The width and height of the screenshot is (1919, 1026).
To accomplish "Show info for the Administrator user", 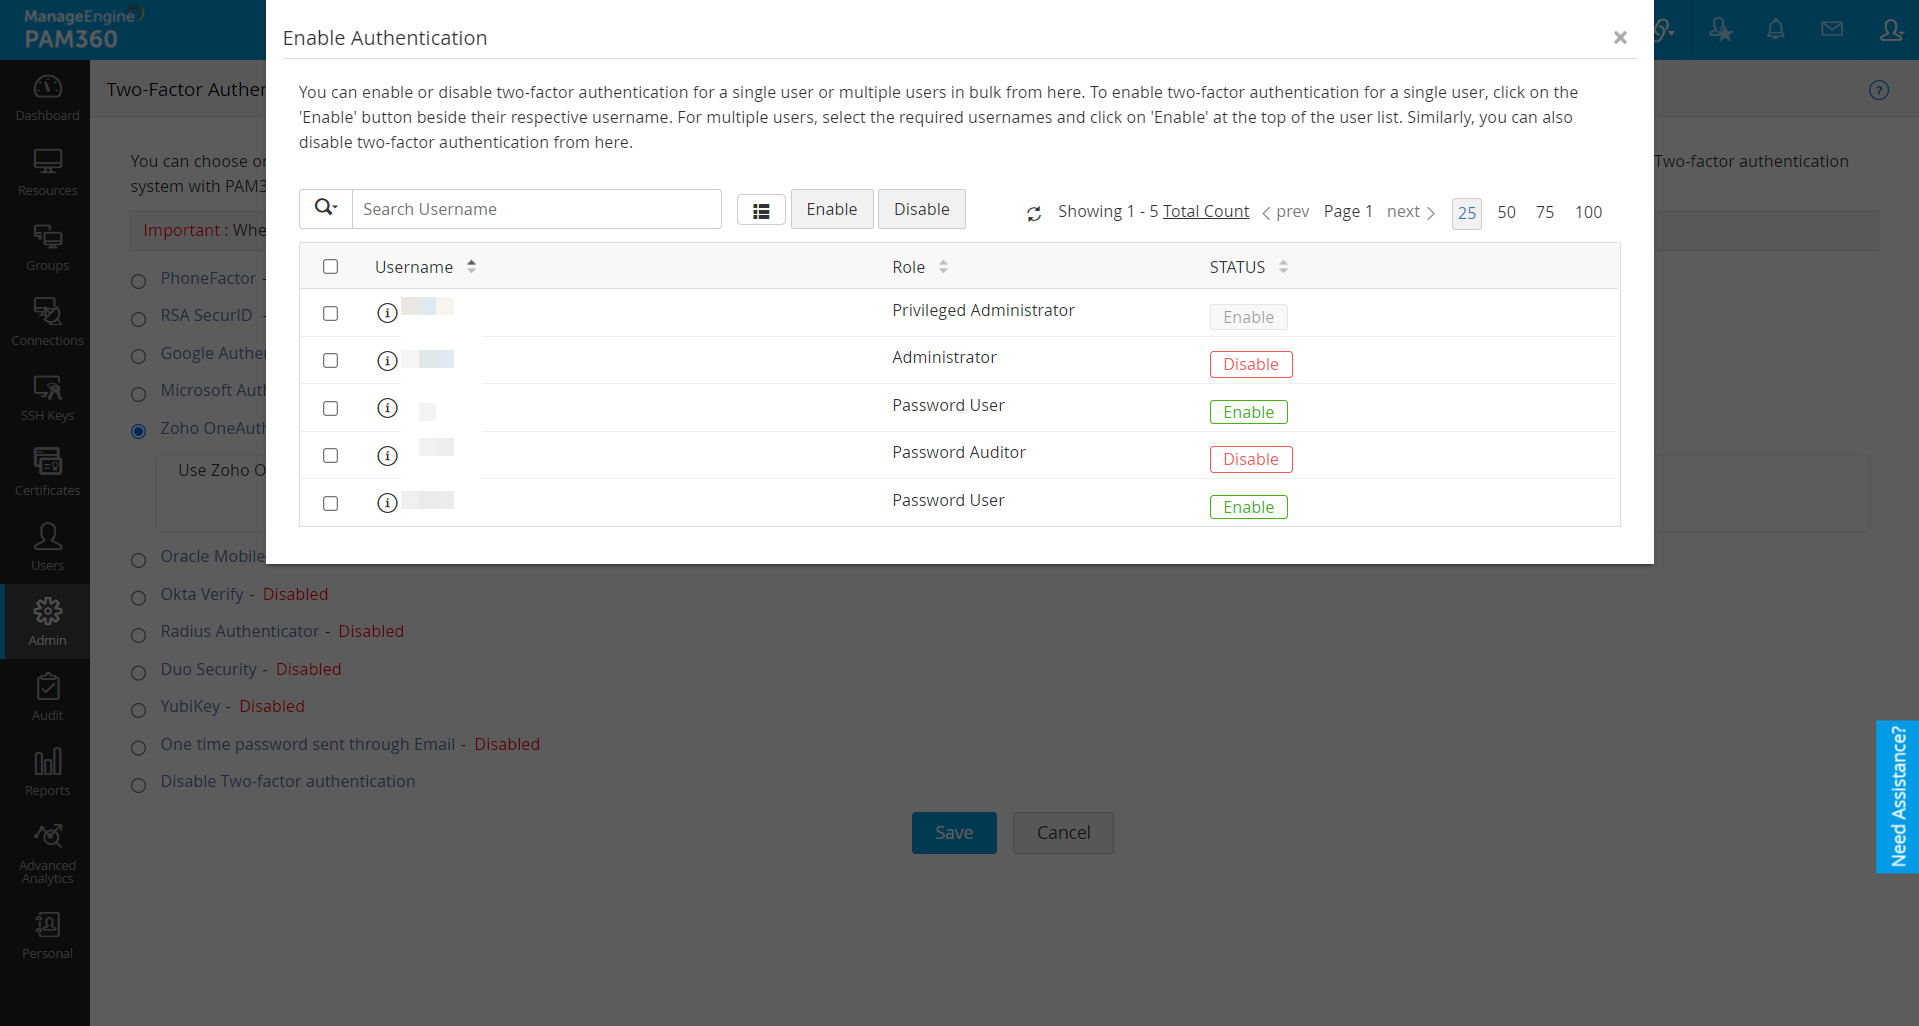I will (x=387, y=361).
